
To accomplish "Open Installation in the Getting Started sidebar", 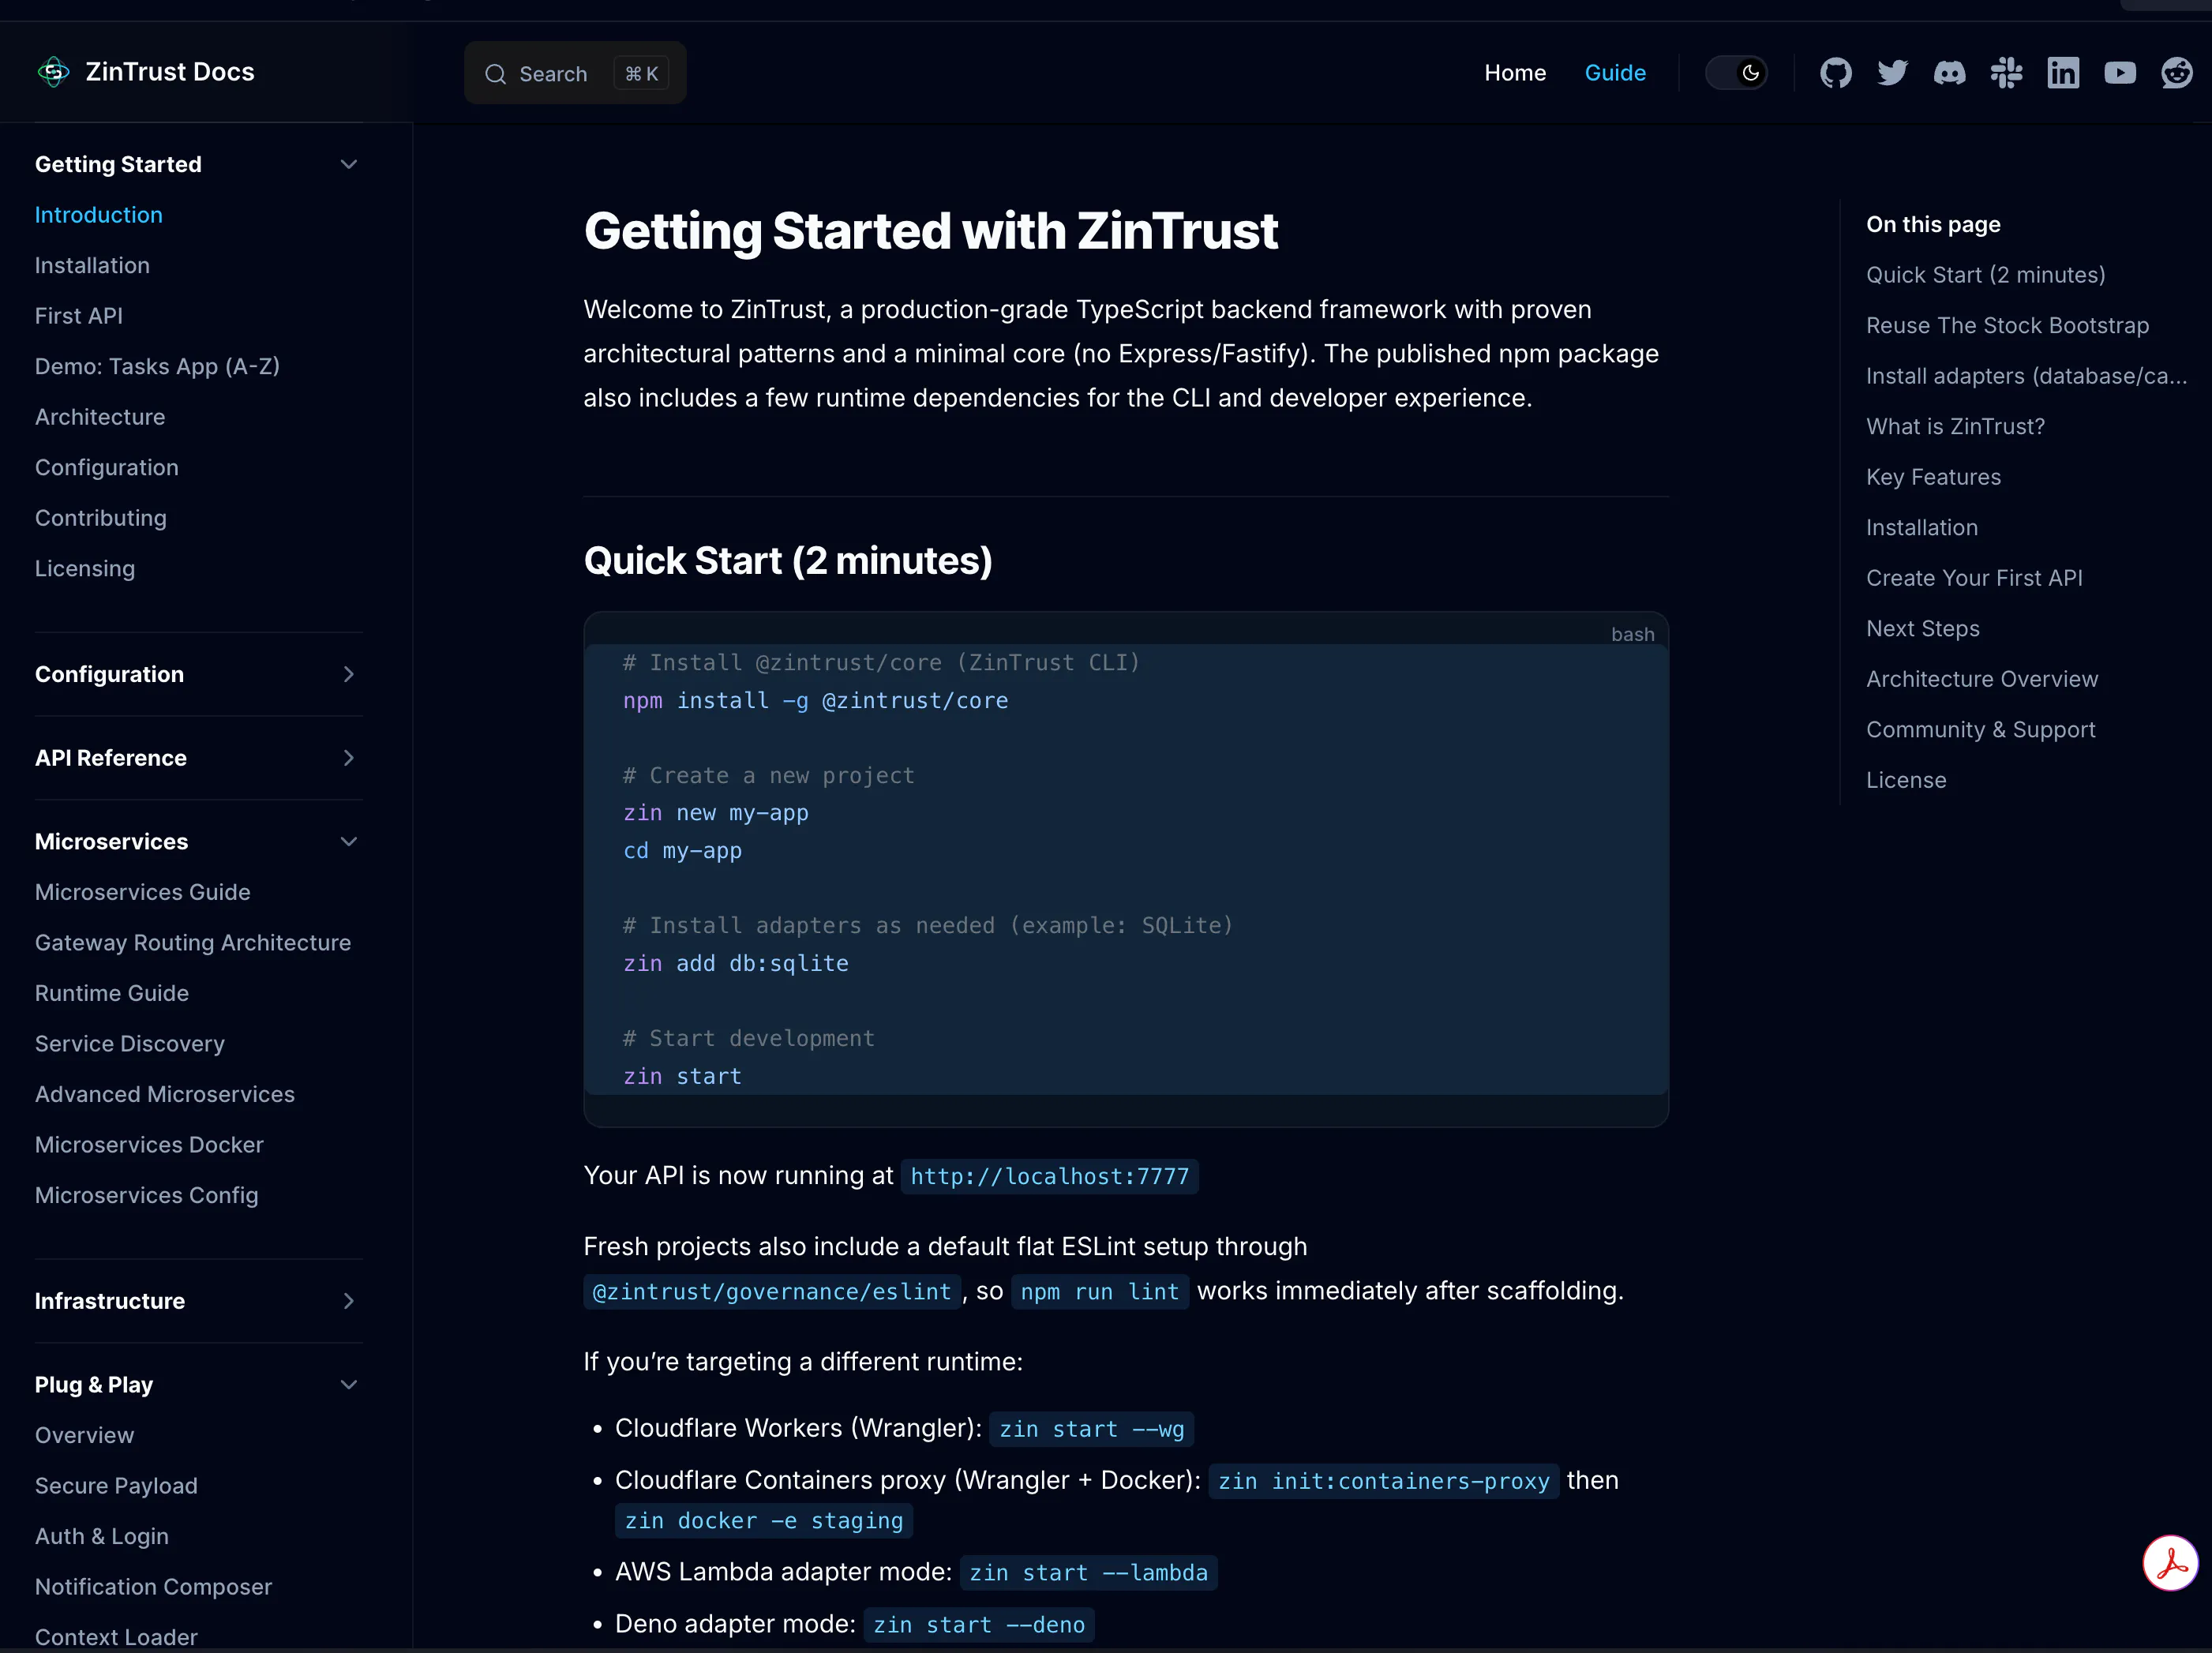I will coord(92,266).
